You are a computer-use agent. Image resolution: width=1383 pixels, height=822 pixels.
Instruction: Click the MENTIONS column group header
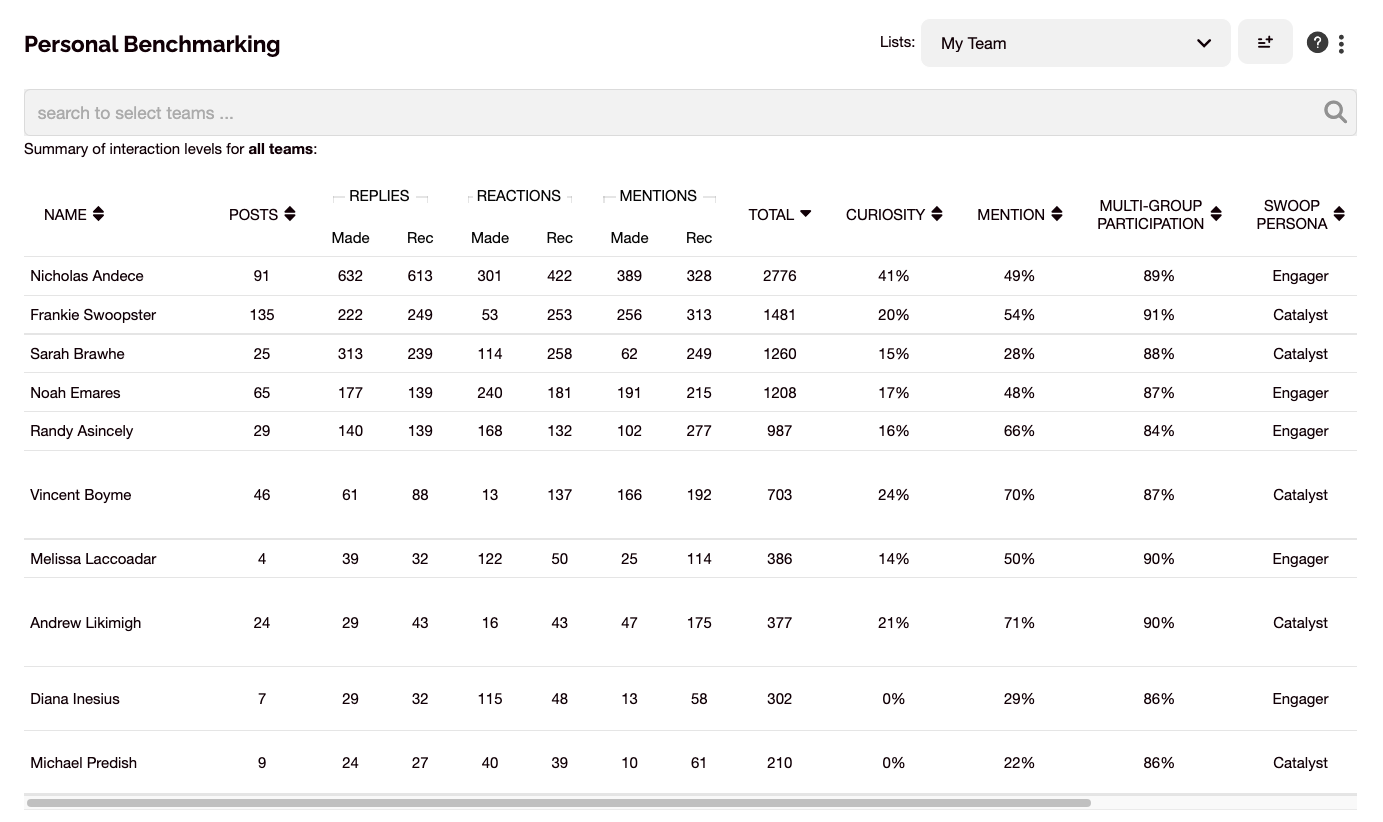click(658, 196)
